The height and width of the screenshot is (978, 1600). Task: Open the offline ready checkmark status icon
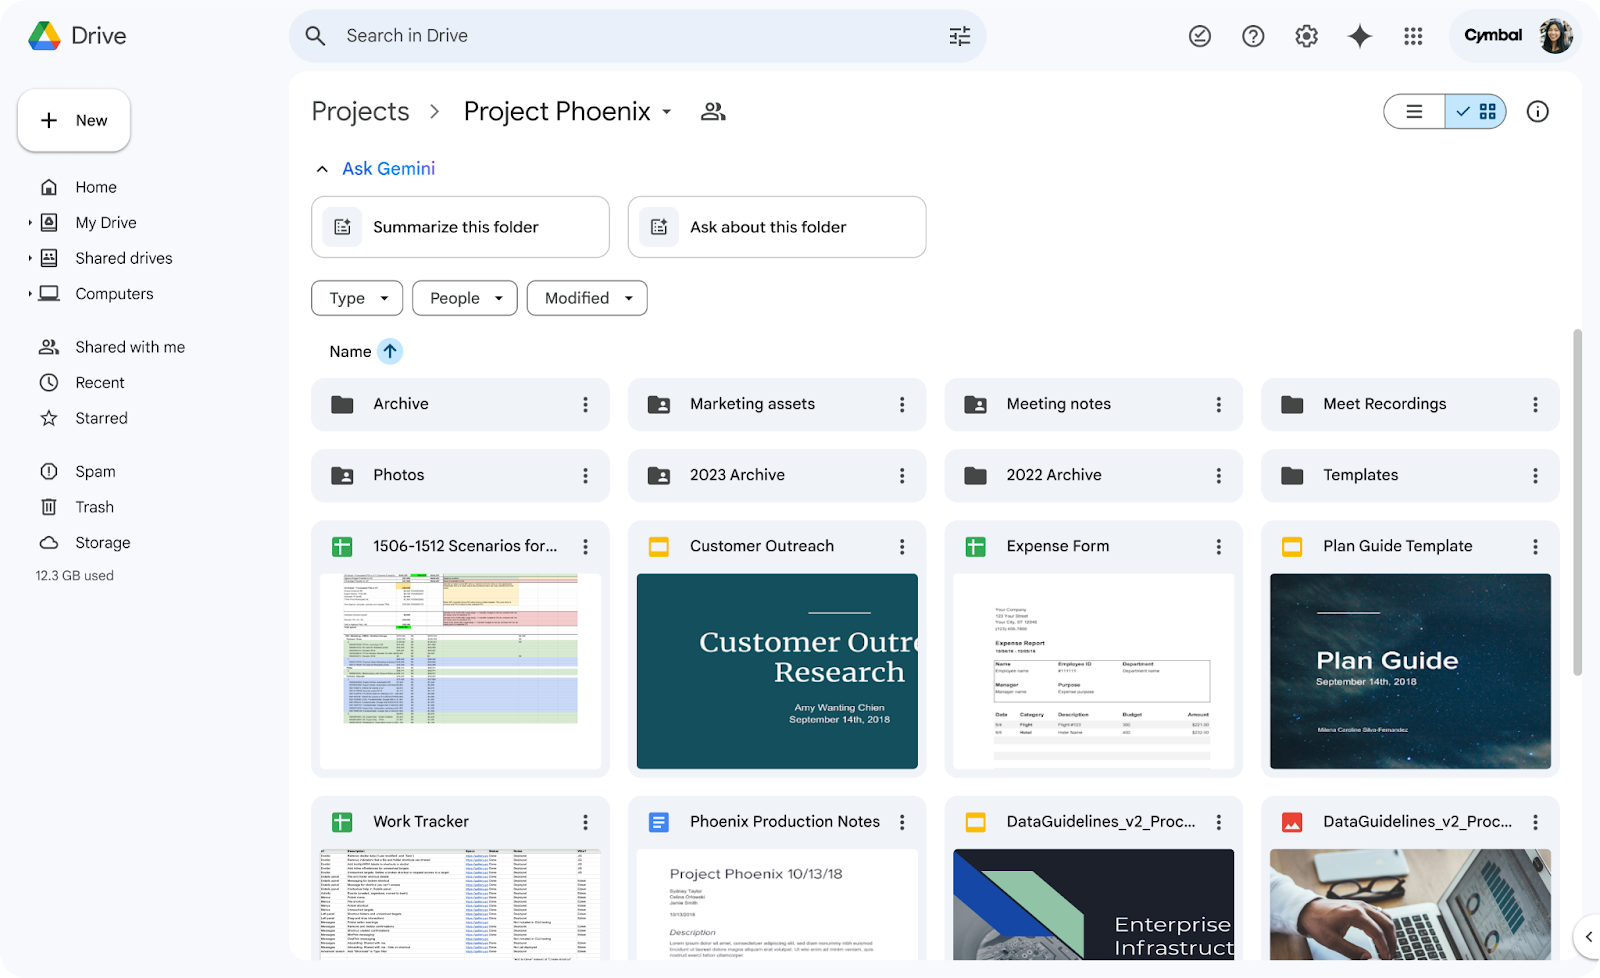click(x=1200, y=36)
